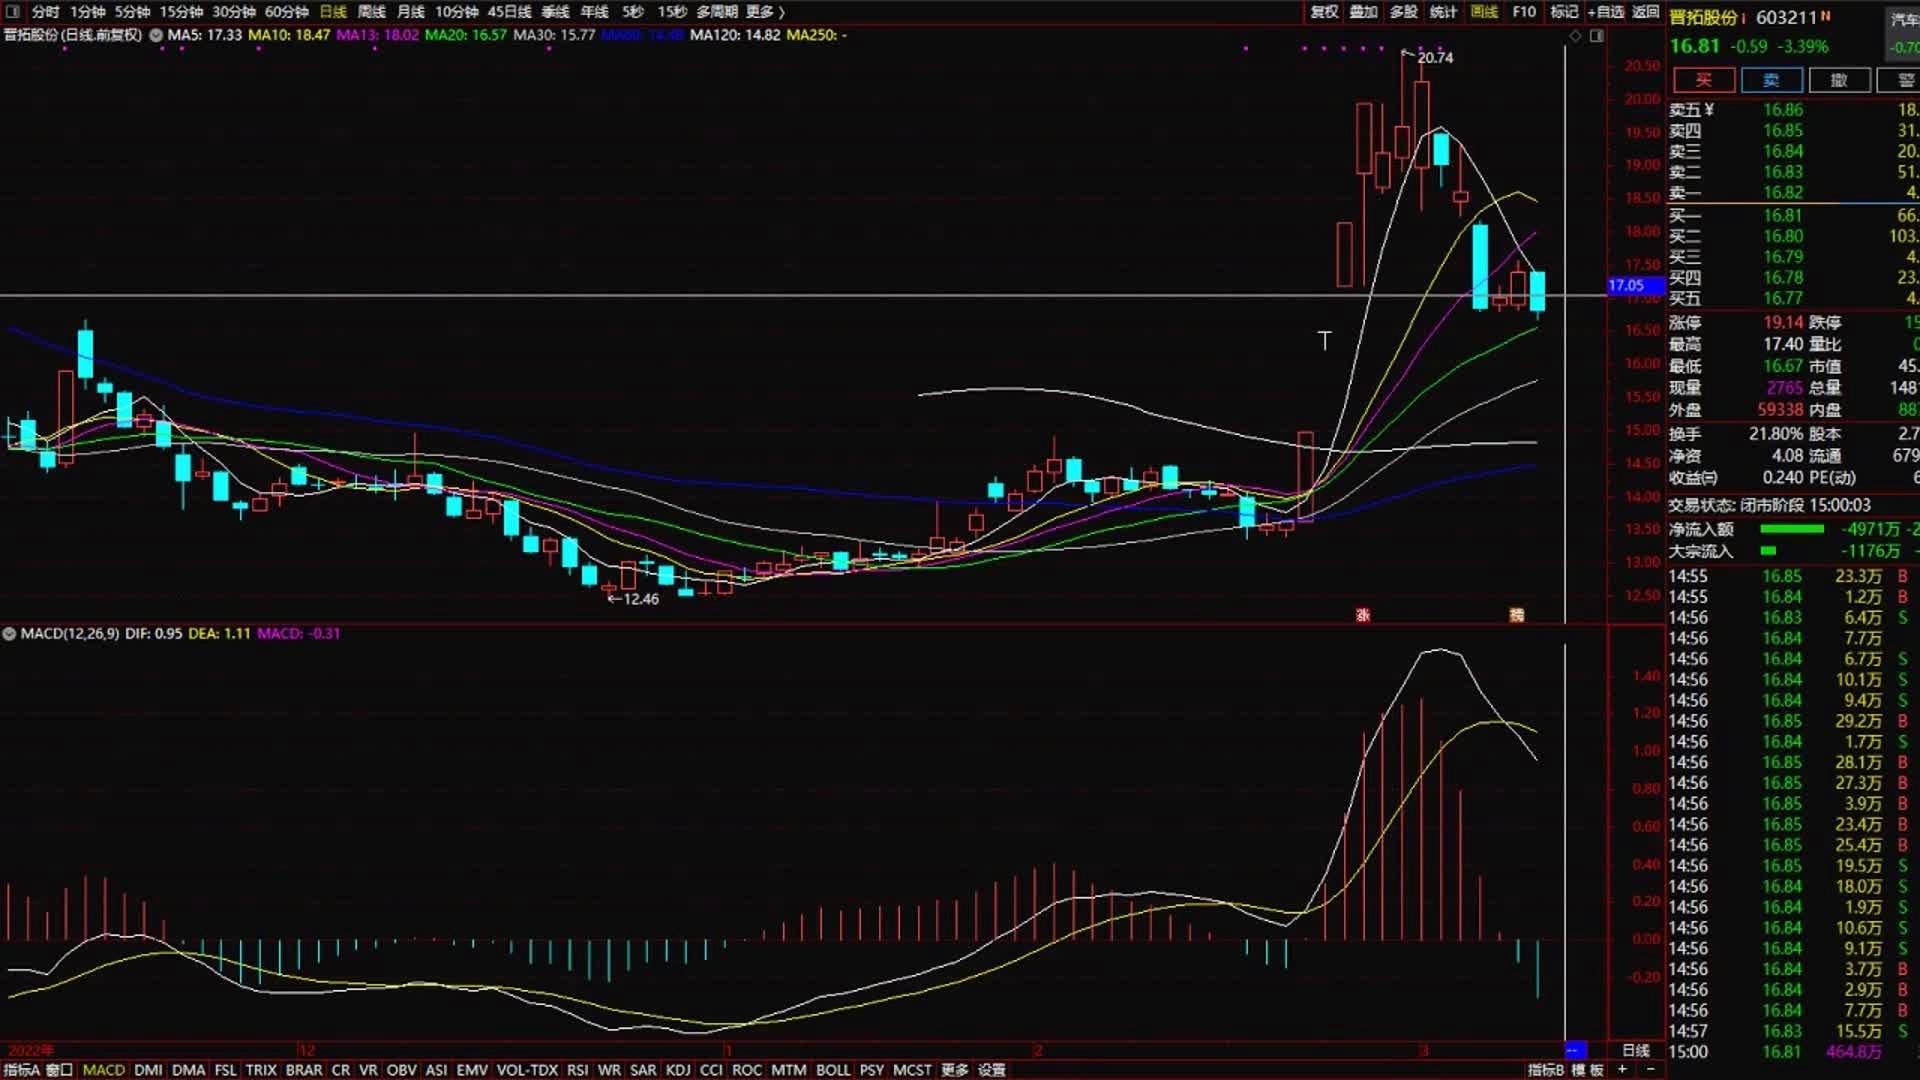The image size is (1920, 1080).
Task: Click the plus zoom-in button in the bottom bar
Action: [1622, 1069]
